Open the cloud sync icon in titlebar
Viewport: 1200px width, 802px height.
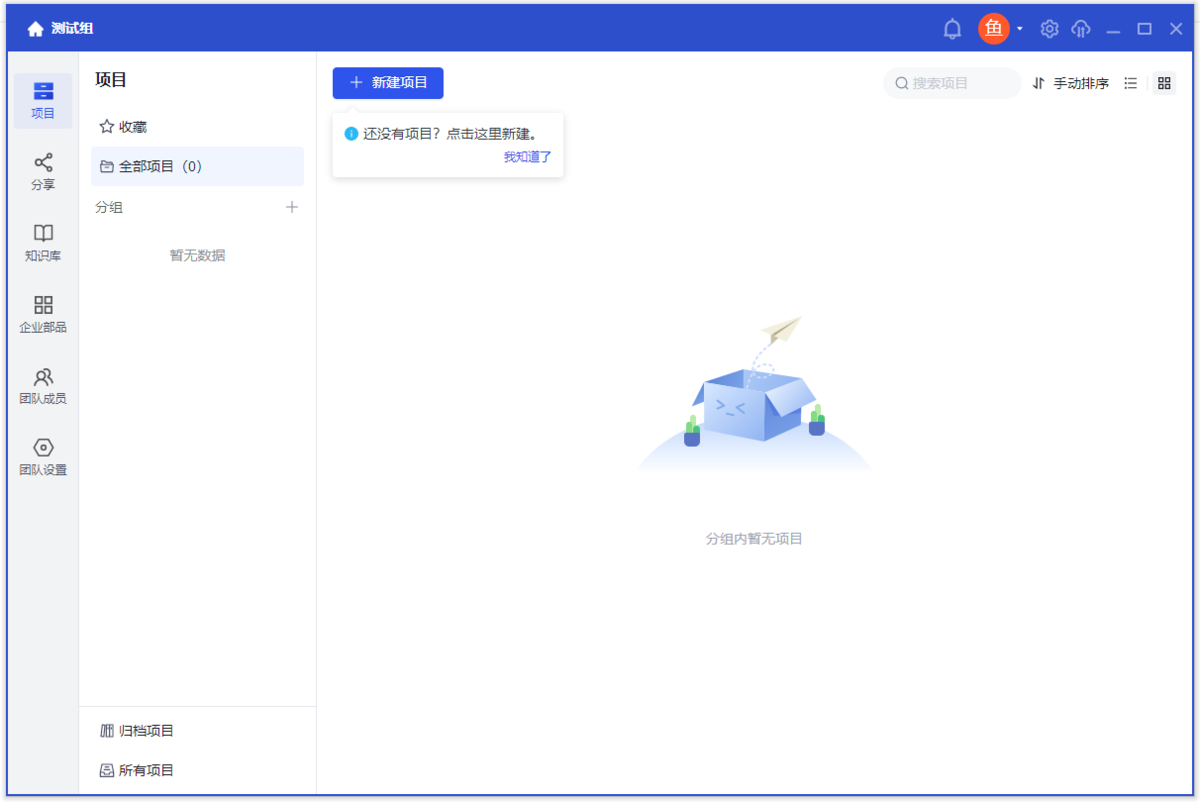[1081, 29]
